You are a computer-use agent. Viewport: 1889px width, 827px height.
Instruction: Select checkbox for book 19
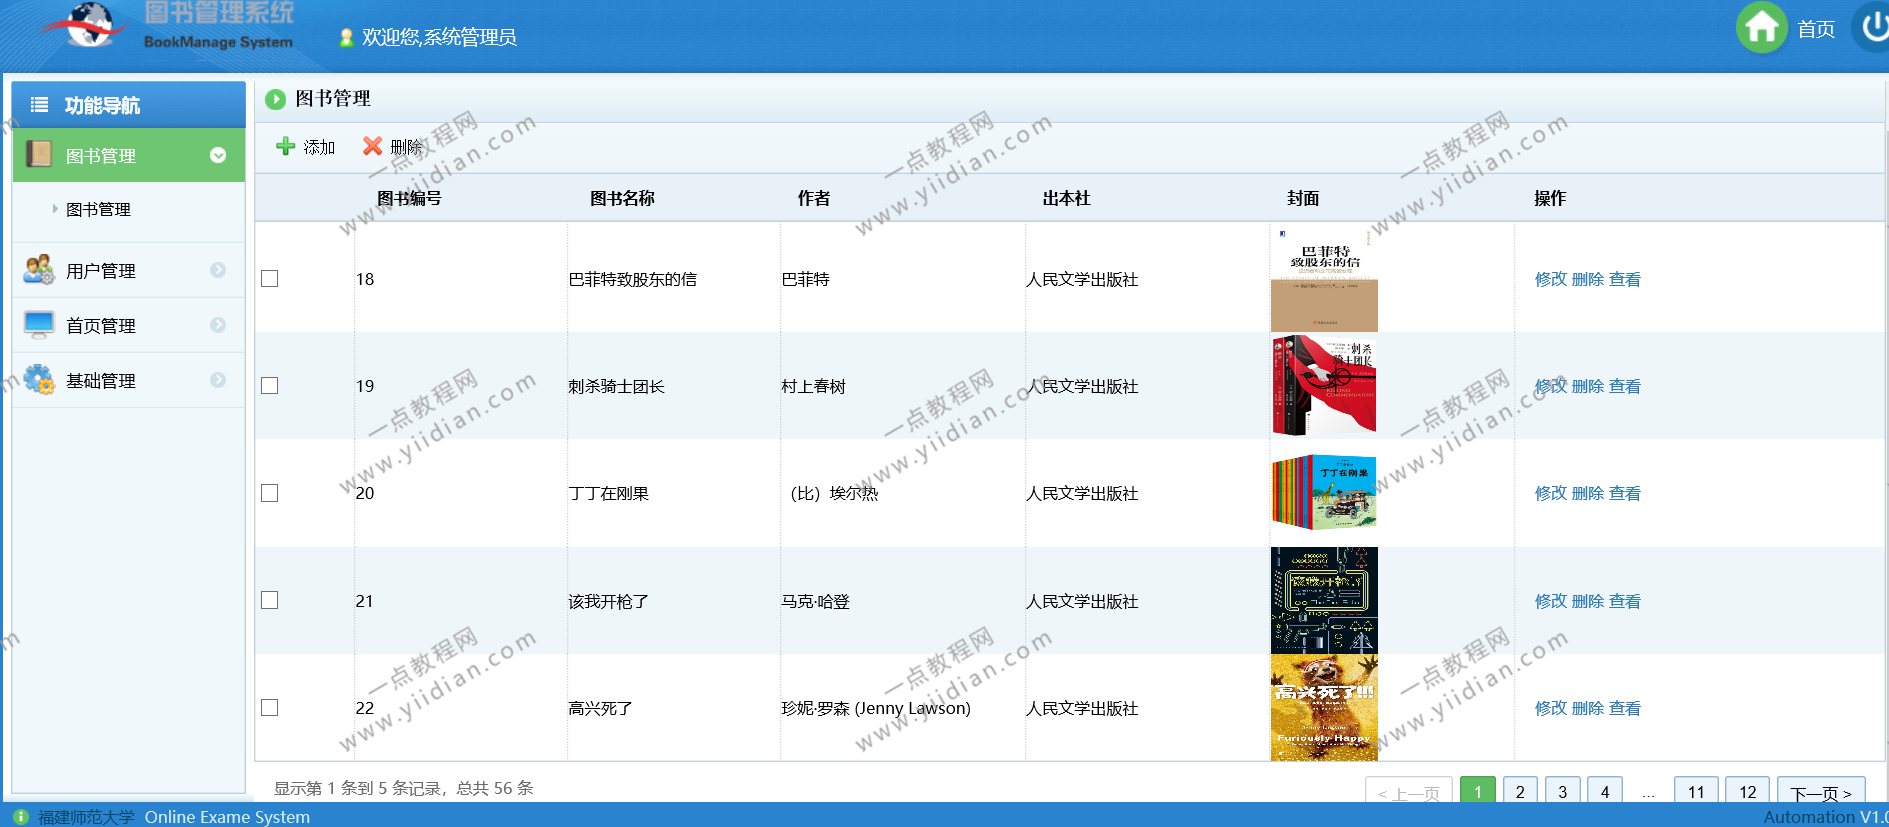click(x=269, y=385)
